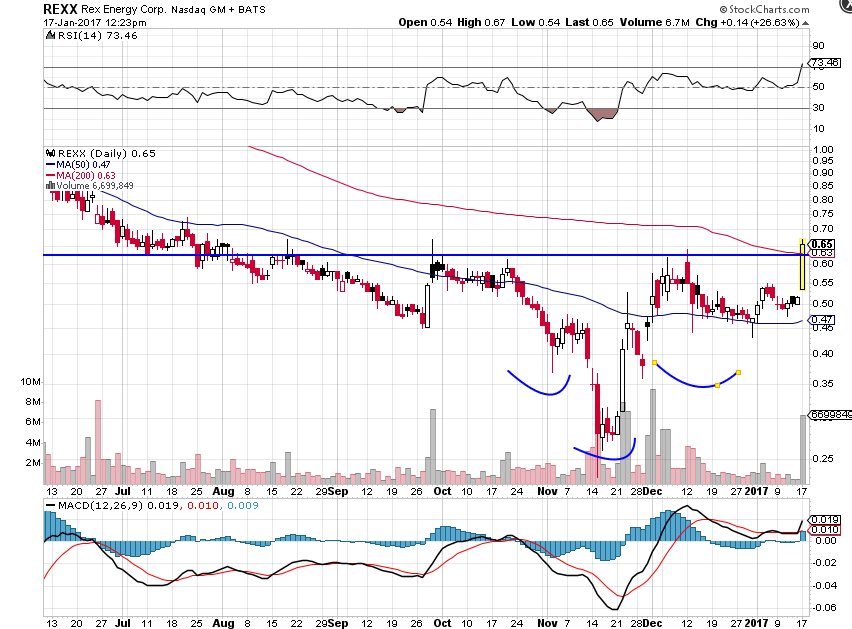Click the candlestick icon beside REXX (Daily)

point(51,154)
